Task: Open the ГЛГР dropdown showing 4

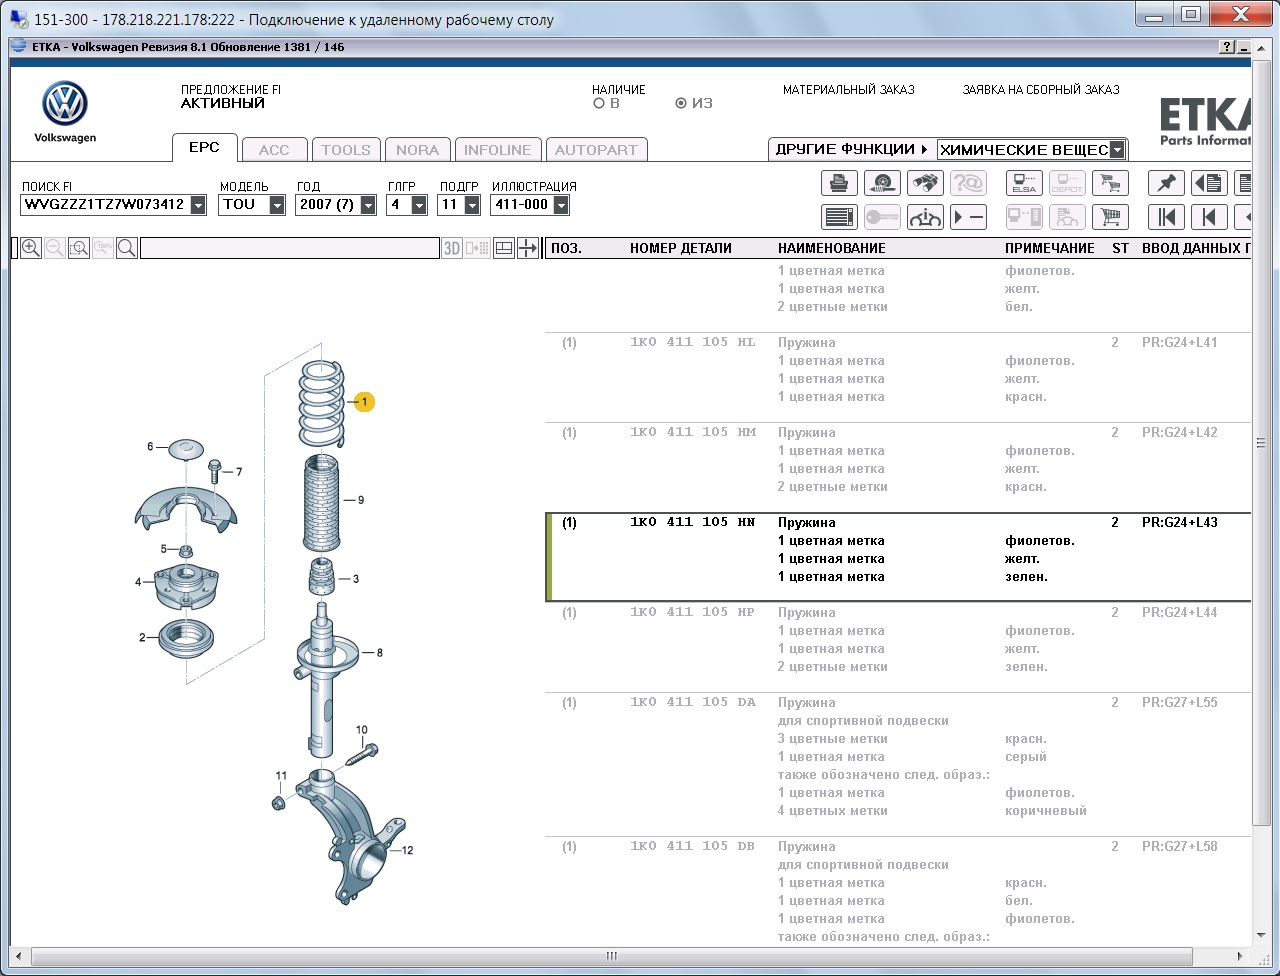Action: 419,205
